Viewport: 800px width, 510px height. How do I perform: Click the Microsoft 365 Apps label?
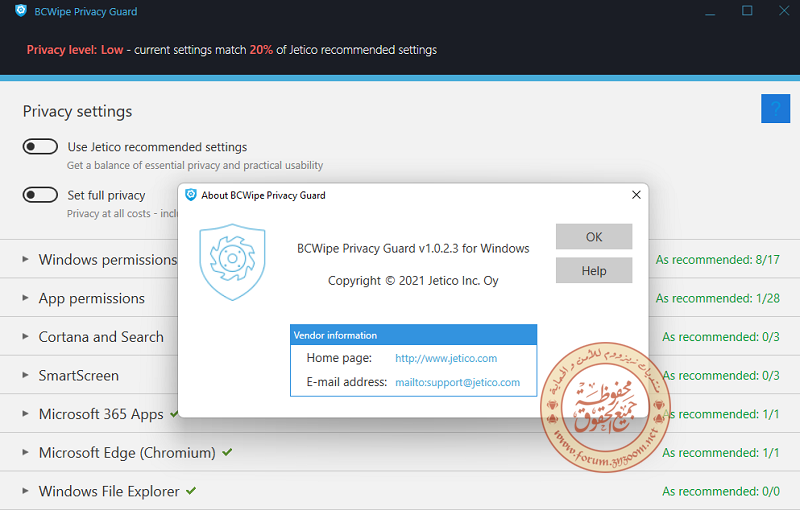[x=101, y=414]
